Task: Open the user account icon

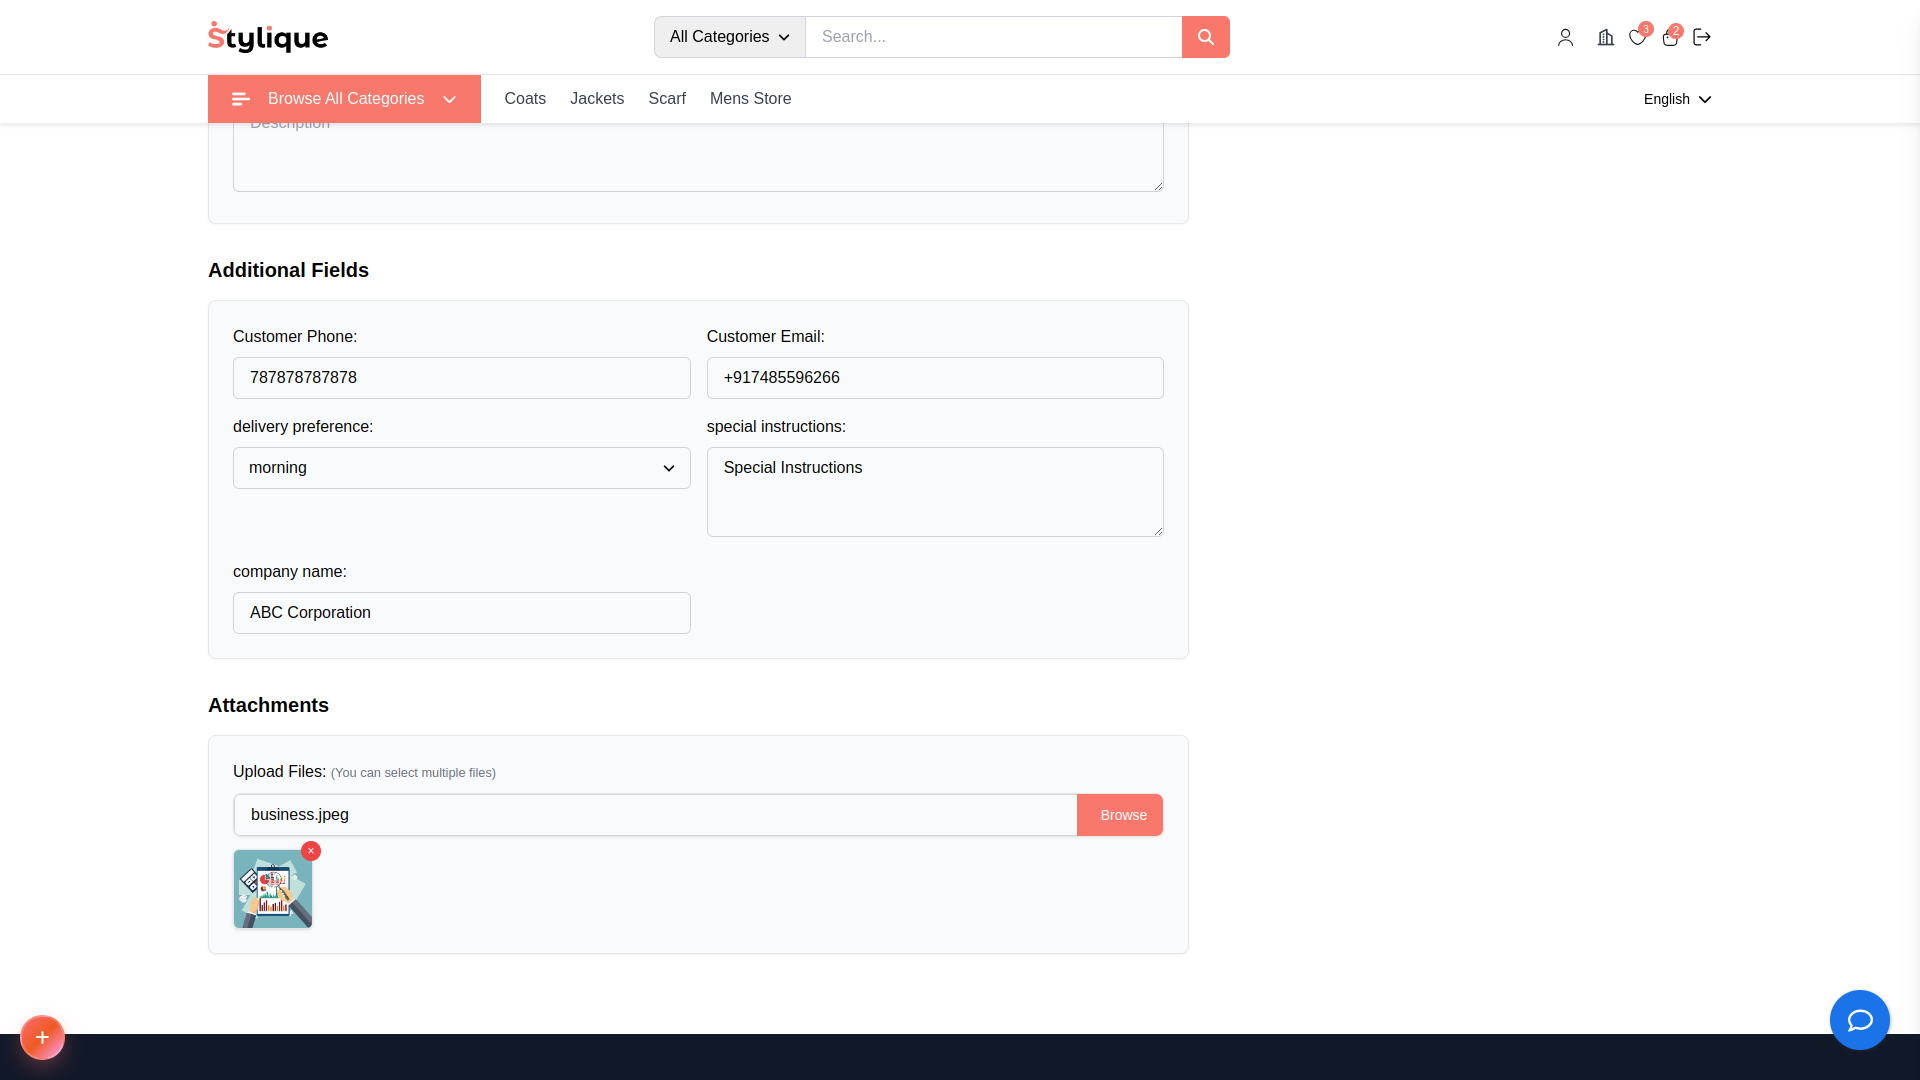Action: click(x=1565, y=37)
